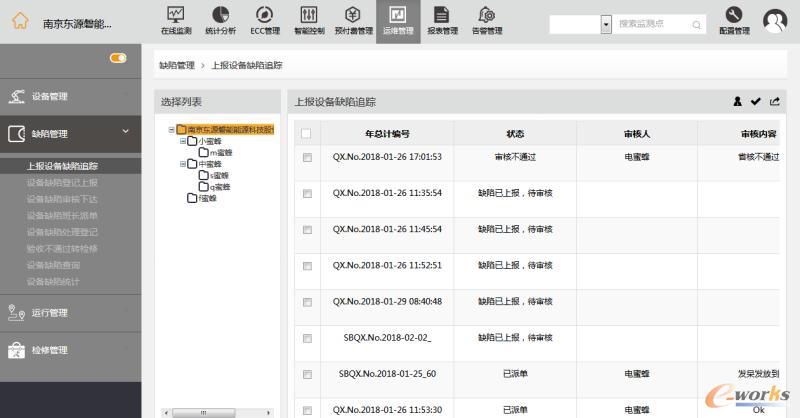Select 设备缺陷统计 submenu item

(x=54, y=281)
